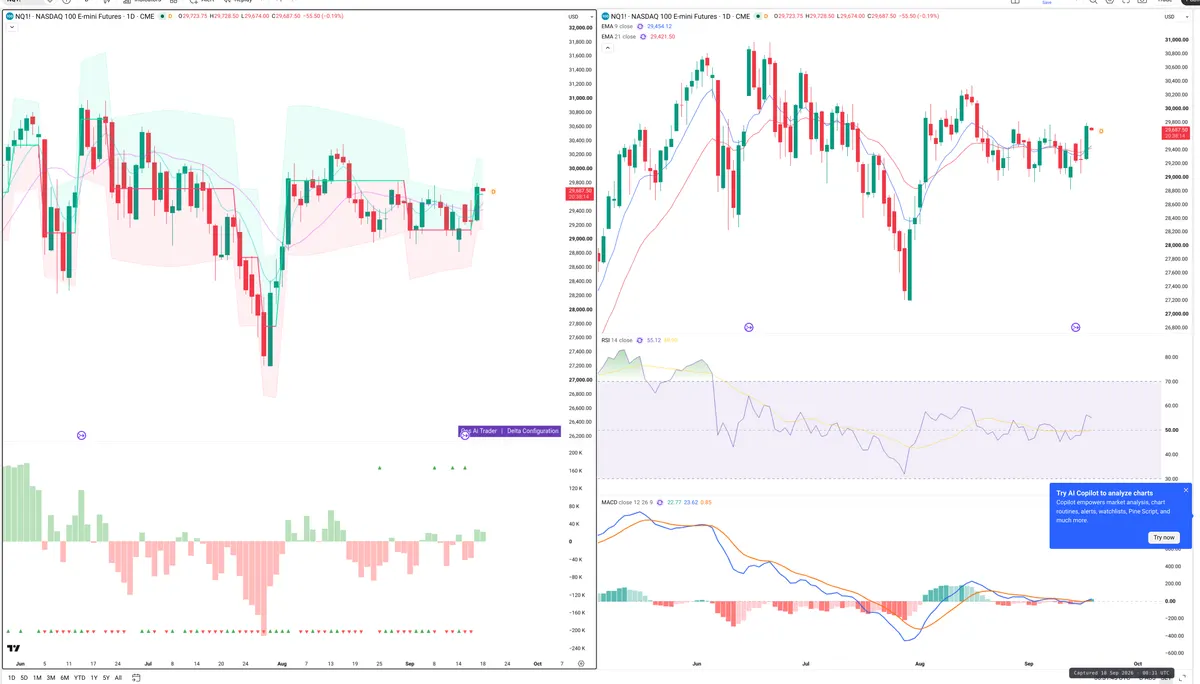1200x684 pixels.
Task: Open left chart NQ1! NASDAQ 100 symbol title
Action: tap(85, 16)
